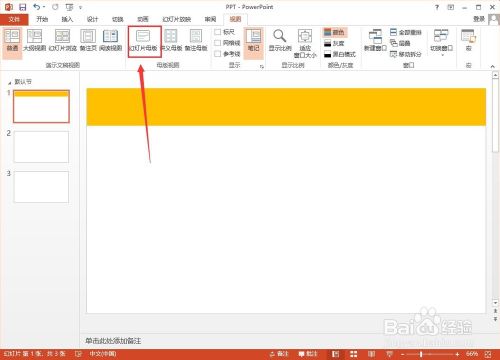The height and width of the screenshot is (360, 500).
Task: Collapse the Default Section (默认节) triangle
Action: click(x=9, y=82)
